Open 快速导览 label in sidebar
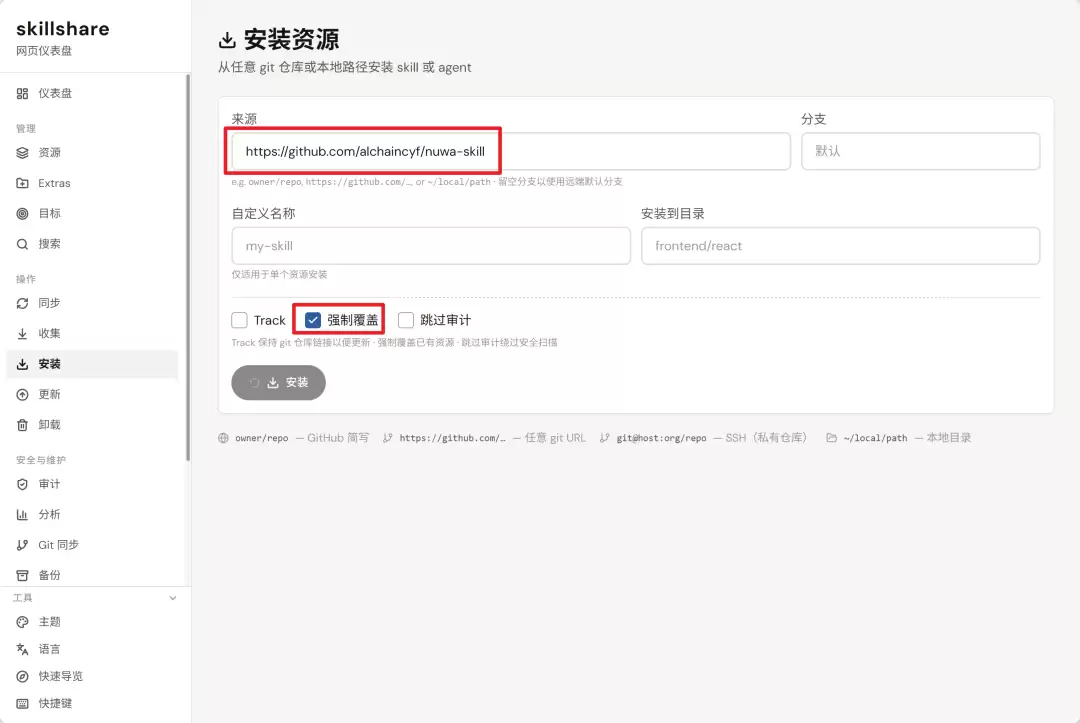This screenshot has width=1080, height=723. point(61,676)
